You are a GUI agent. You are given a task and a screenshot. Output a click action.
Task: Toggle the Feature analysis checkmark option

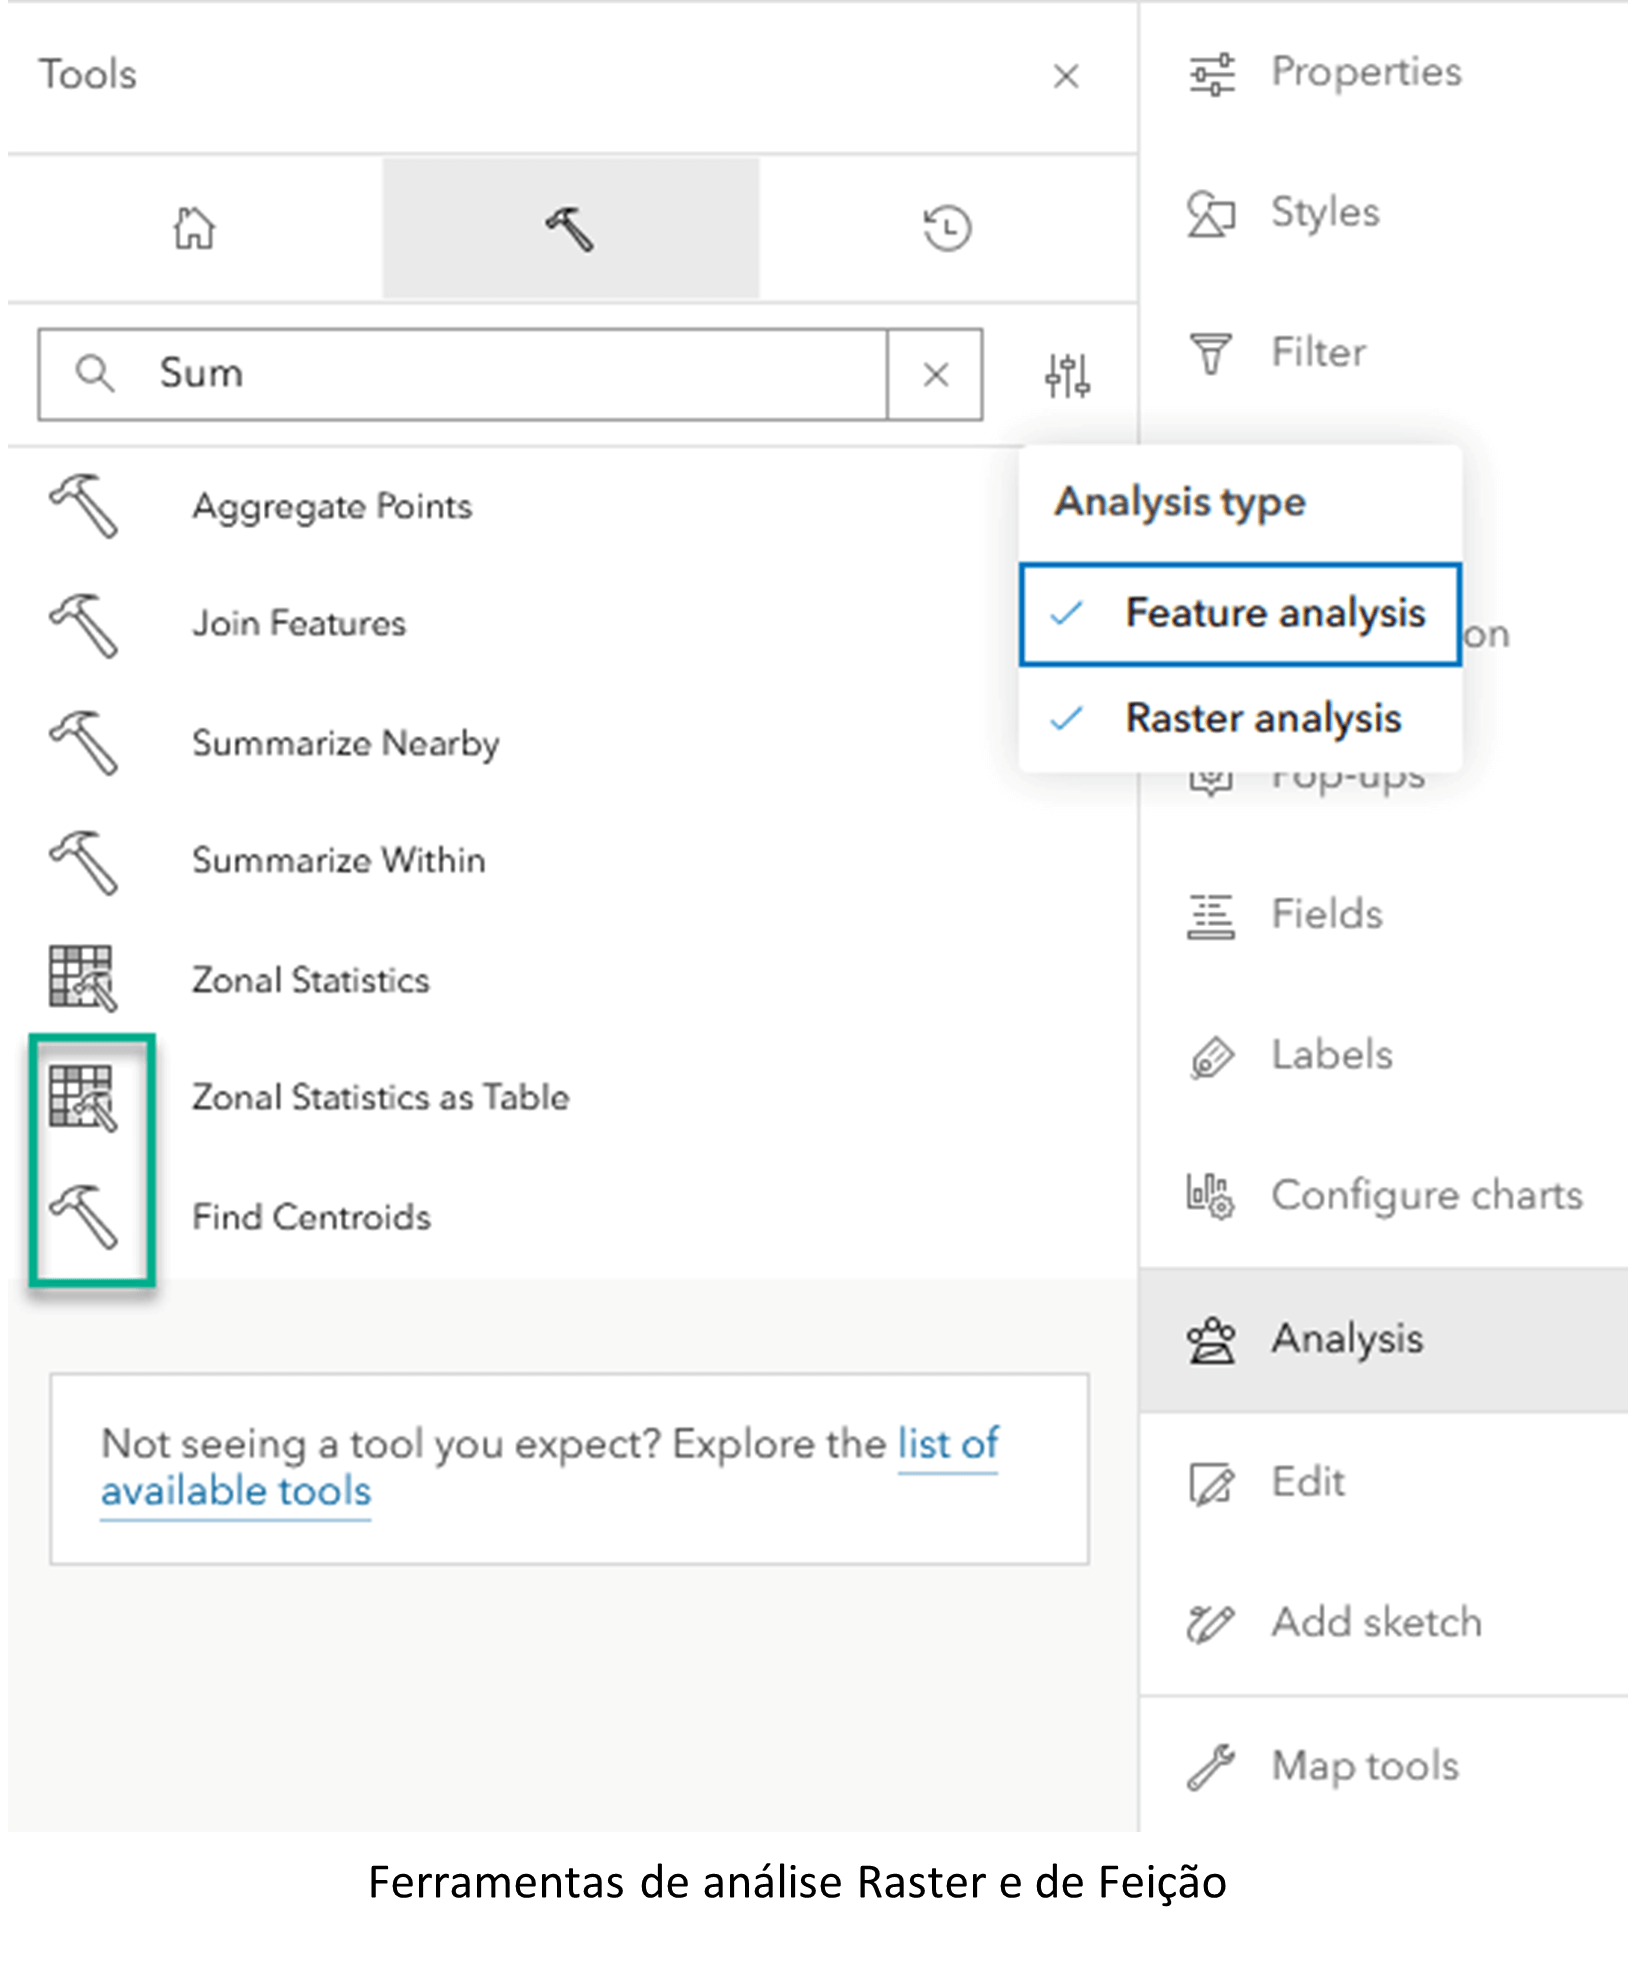coord(1240,614)
